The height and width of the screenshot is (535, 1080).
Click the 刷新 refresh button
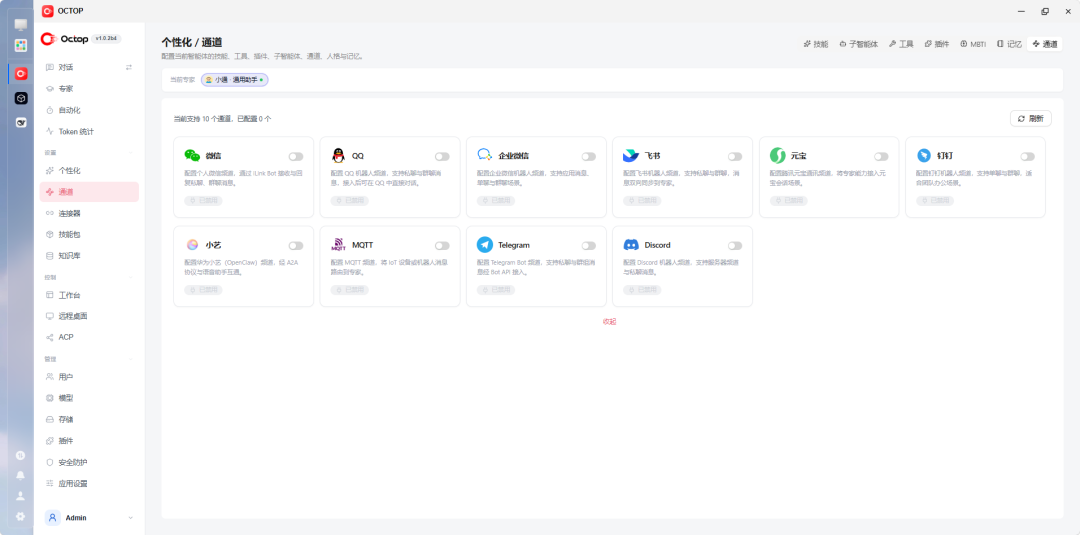coord(1030,118)
